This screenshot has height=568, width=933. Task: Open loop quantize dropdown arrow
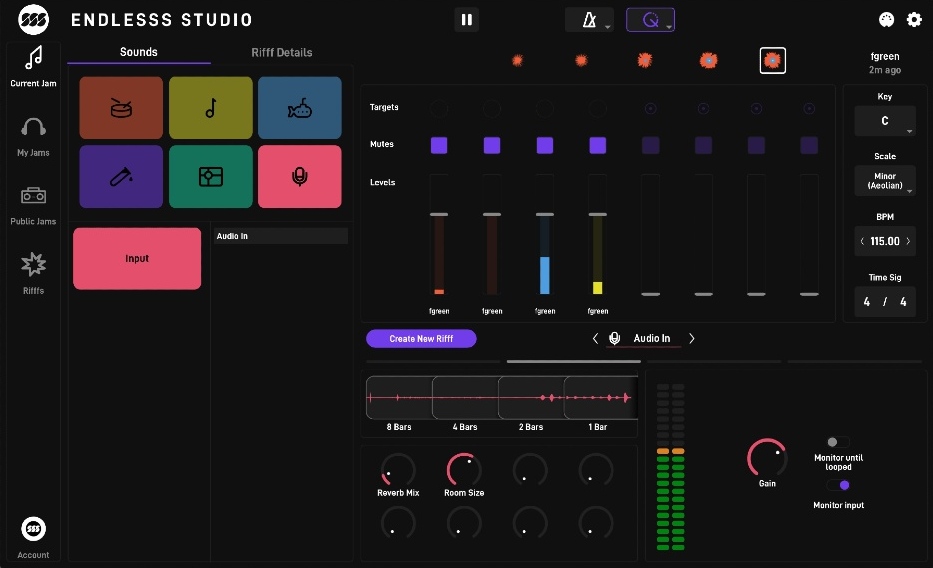(x=669, y=27)
